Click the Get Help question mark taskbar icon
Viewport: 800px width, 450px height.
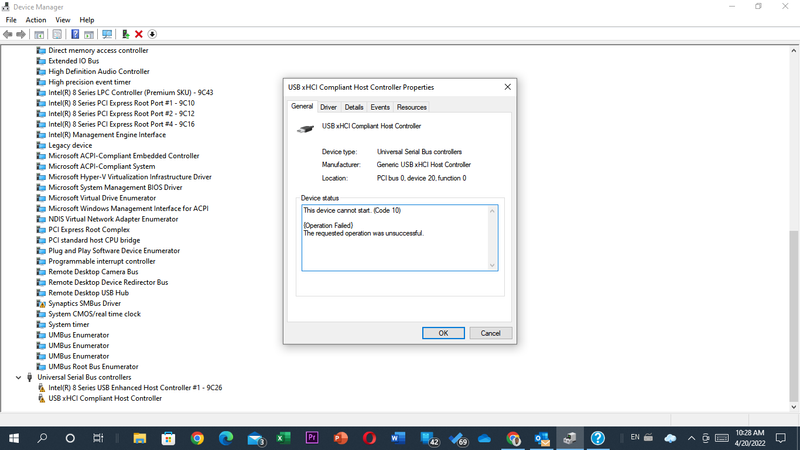pos(597,438)
